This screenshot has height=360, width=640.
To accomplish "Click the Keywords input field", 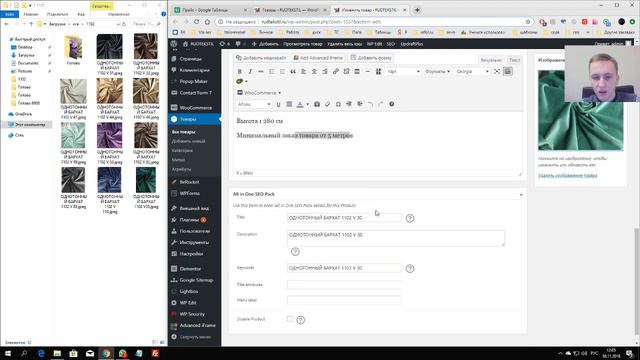I will coord(344,268).
